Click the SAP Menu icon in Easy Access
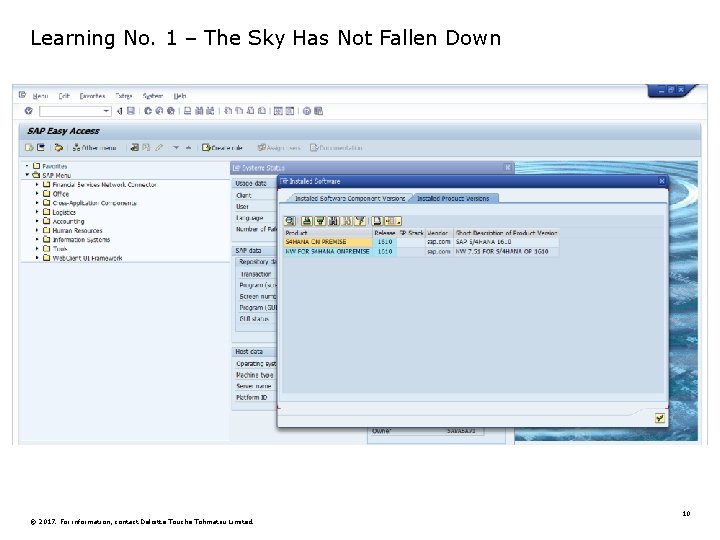The width and height of the screenshot is (720, 540). (x=41, y=147)
